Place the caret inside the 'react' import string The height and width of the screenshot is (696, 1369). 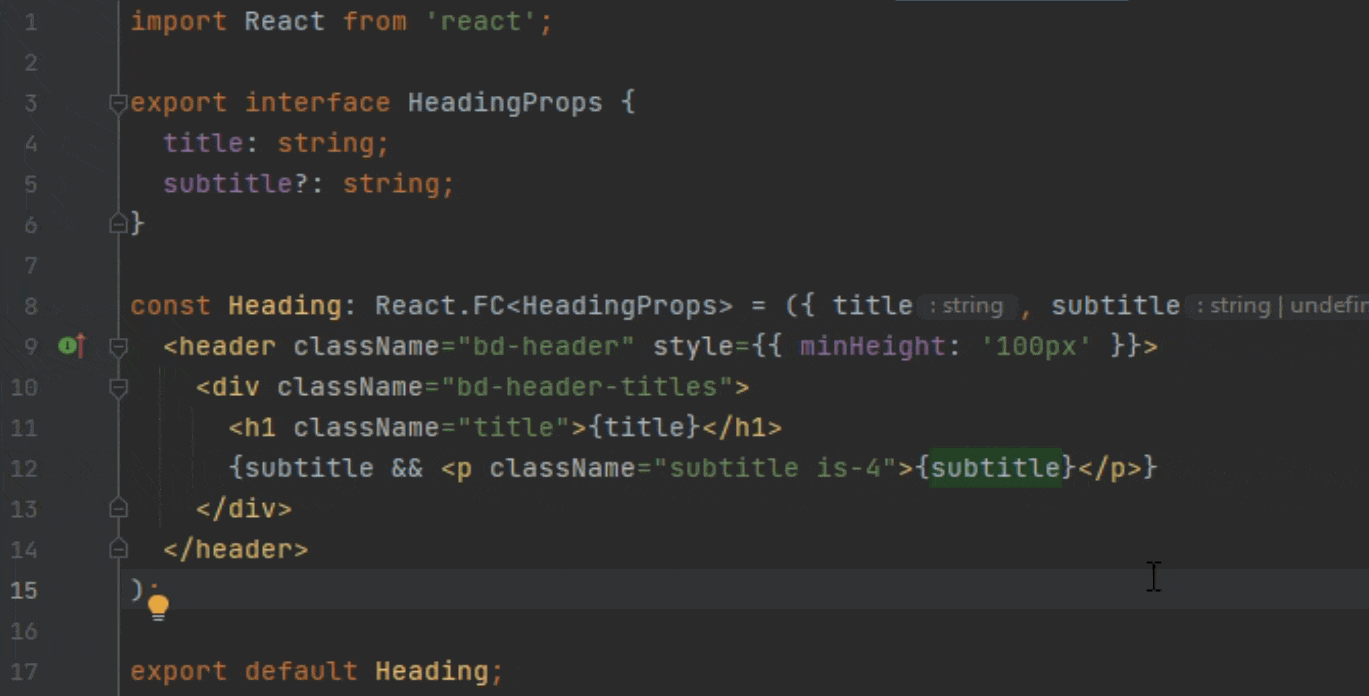483,20
